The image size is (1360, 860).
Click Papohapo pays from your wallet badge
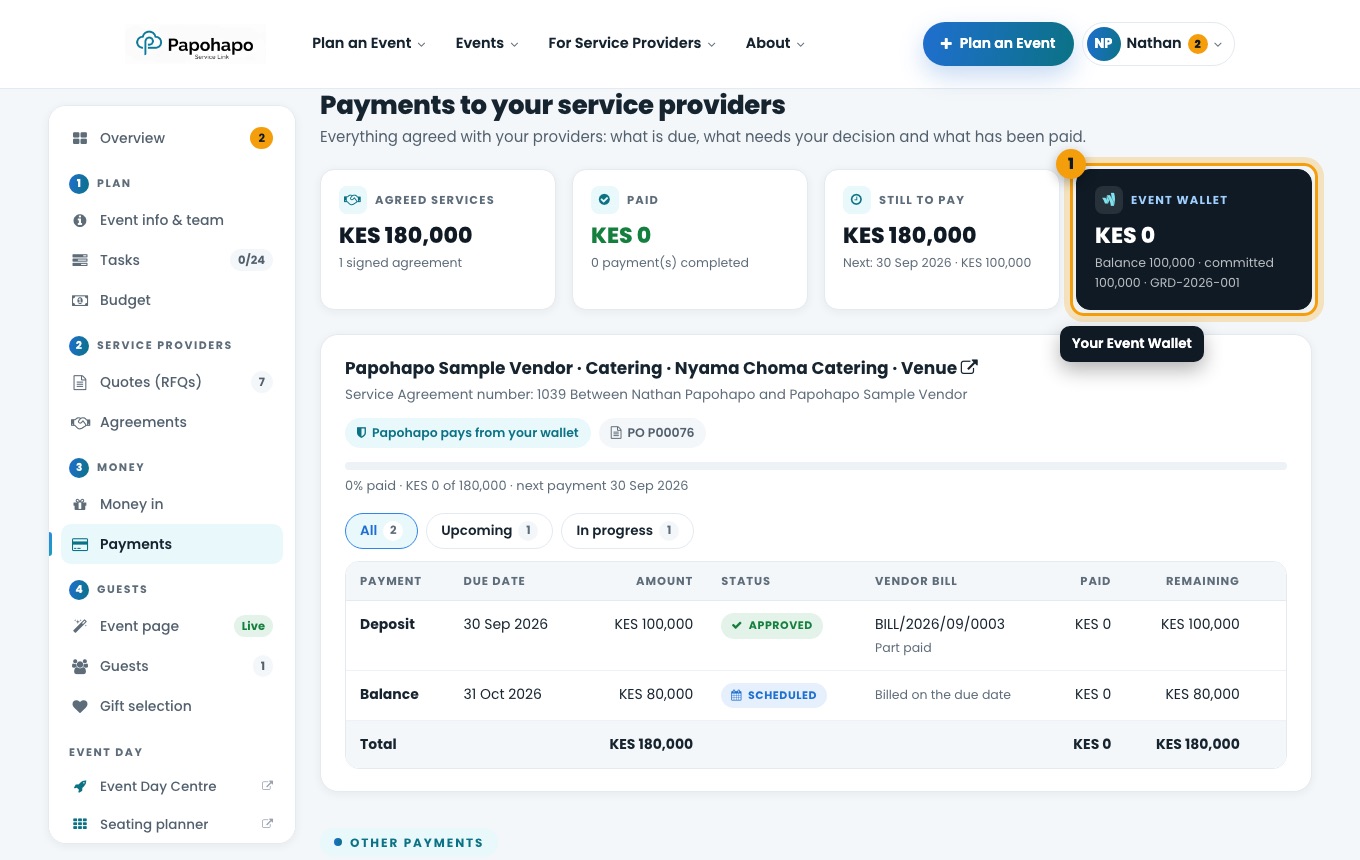(468, 433)
